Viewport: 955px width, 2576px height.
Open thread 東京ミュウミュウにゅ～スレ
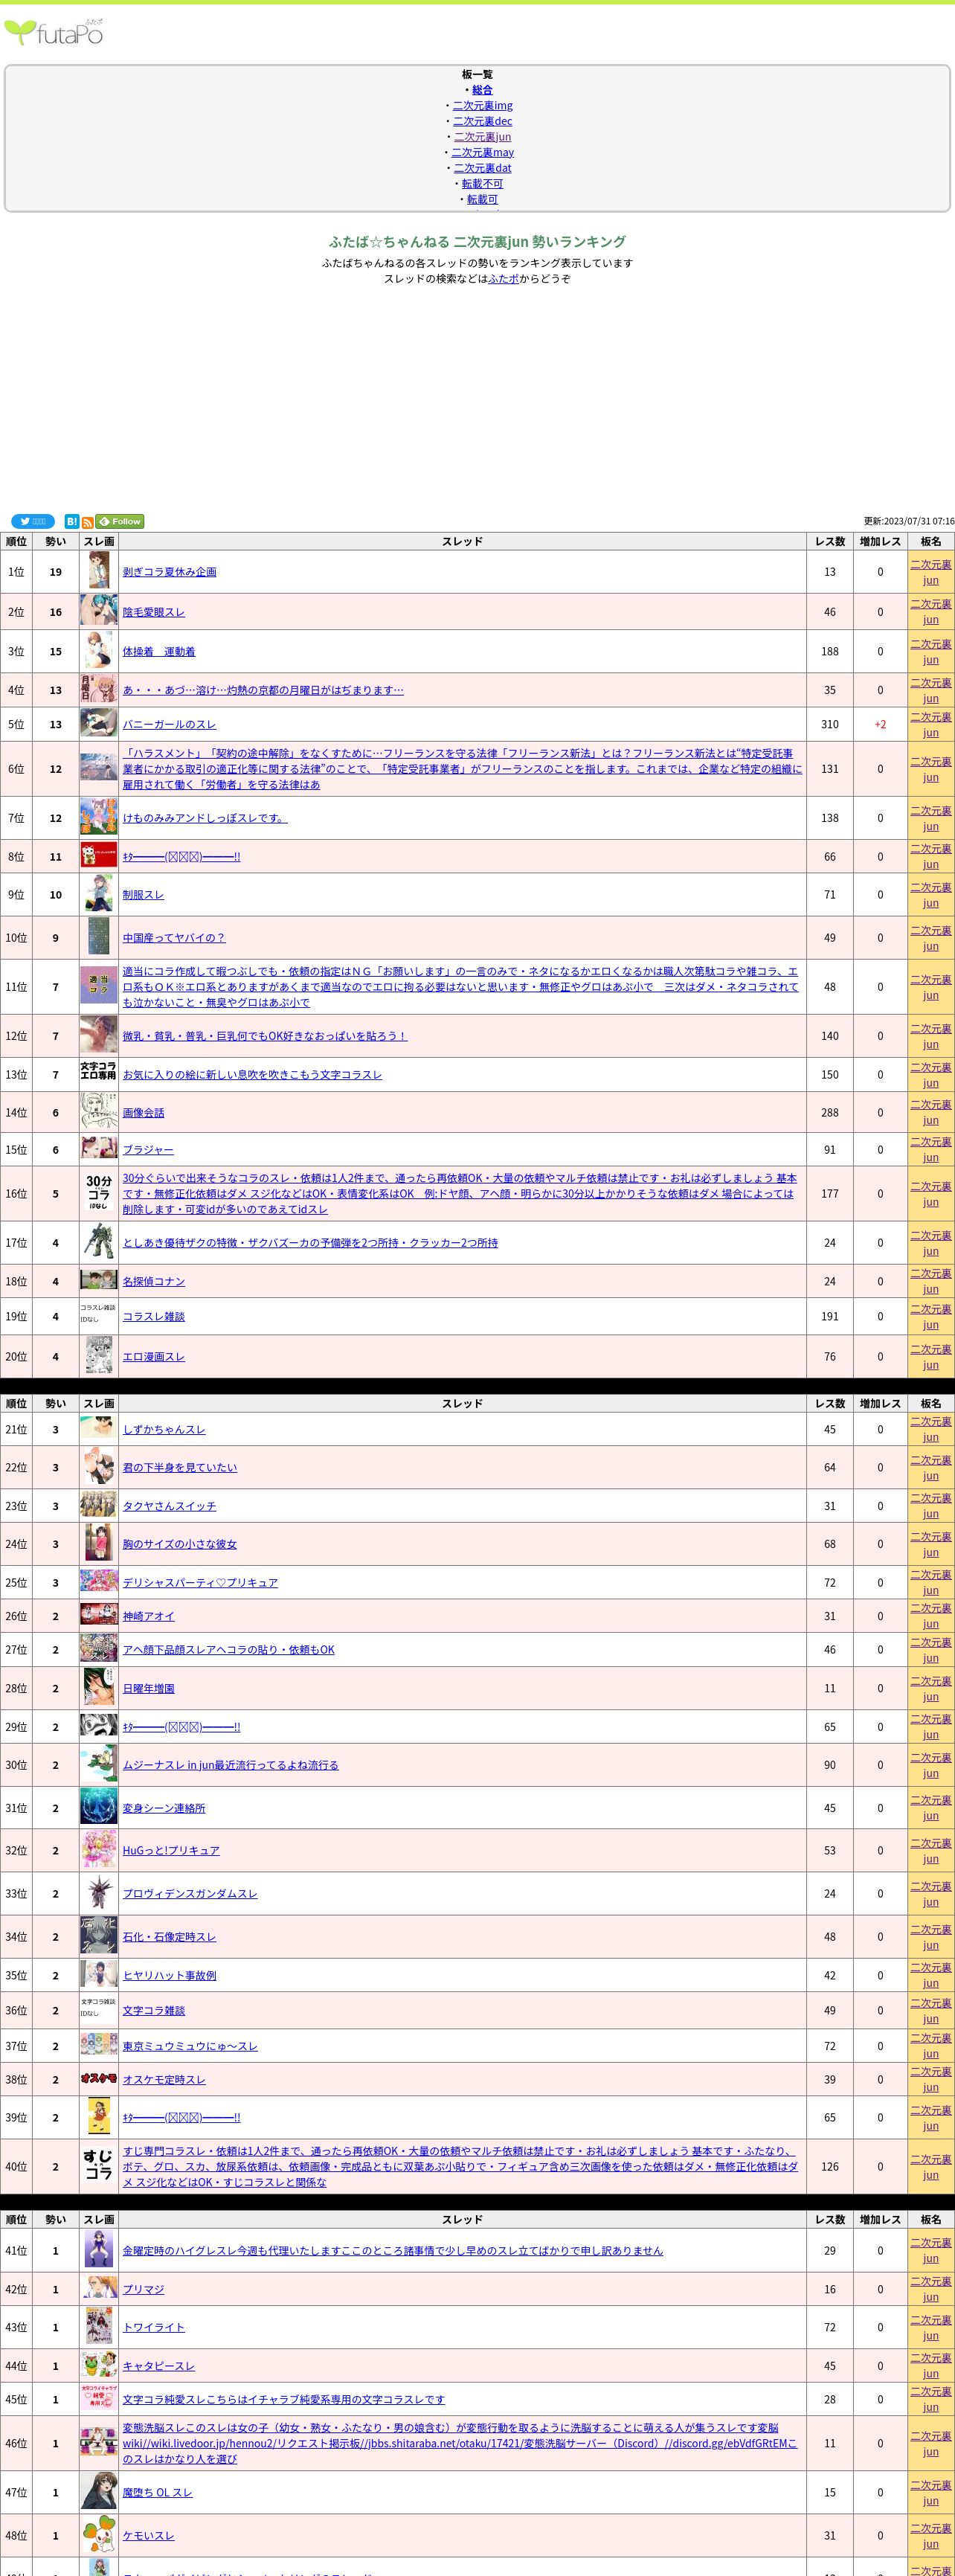[x=190, y=2047]
